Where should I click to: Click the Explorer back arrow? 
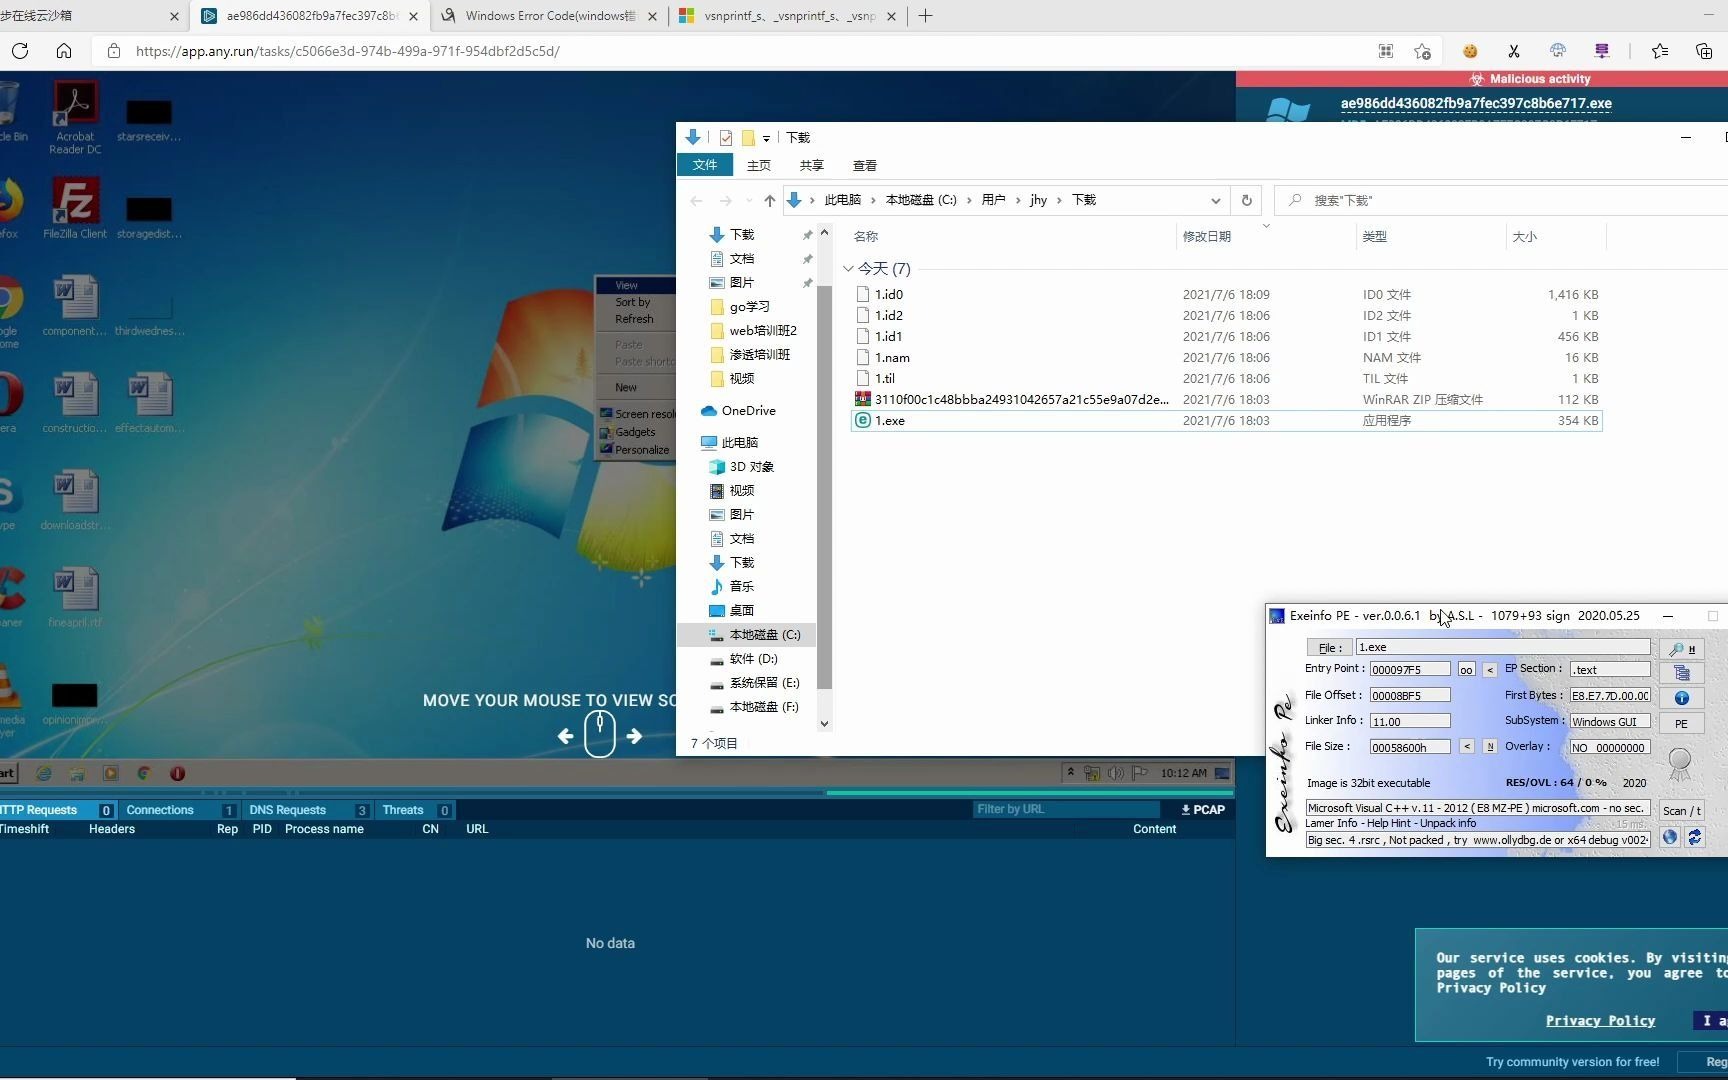[697, 201]
